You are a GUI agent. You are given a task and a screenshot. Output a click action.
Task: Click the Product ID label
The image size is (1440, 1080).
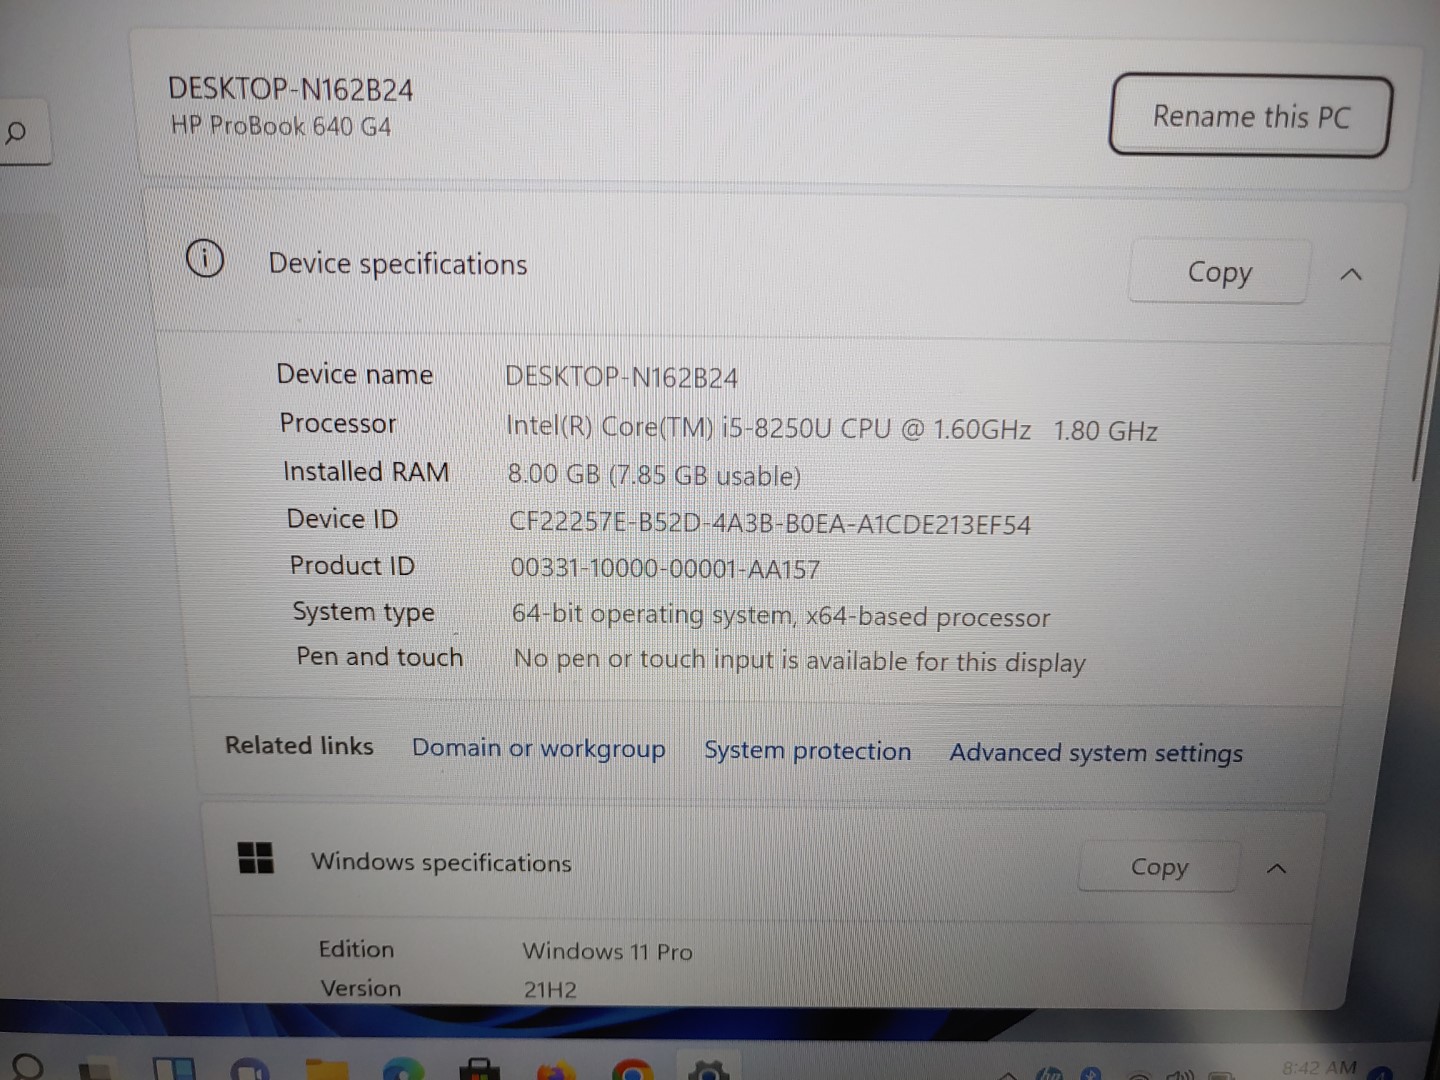click(x=352, y=565)
